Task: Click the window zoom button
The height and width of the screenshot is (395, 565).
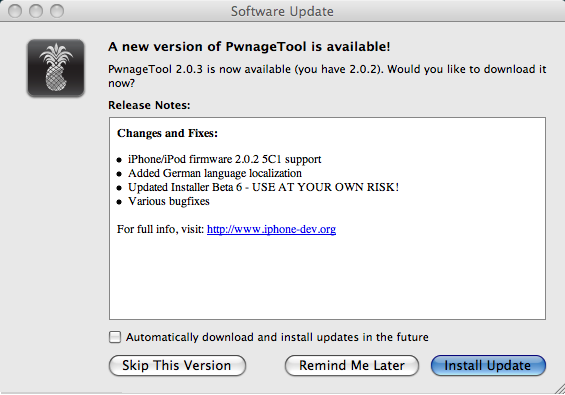Action: pyautogui.click(x=57, y=11)
